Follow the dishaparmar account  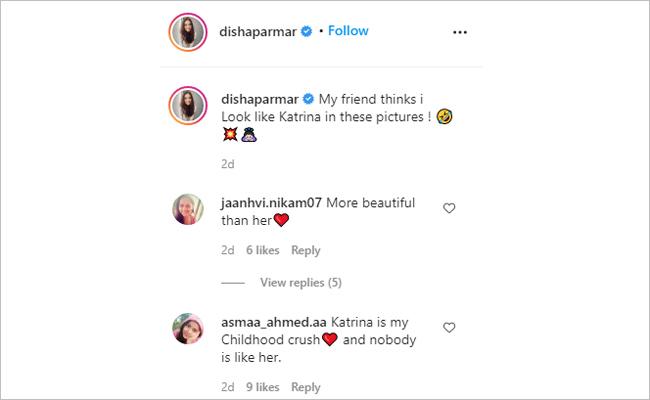(x=348, y=31)
